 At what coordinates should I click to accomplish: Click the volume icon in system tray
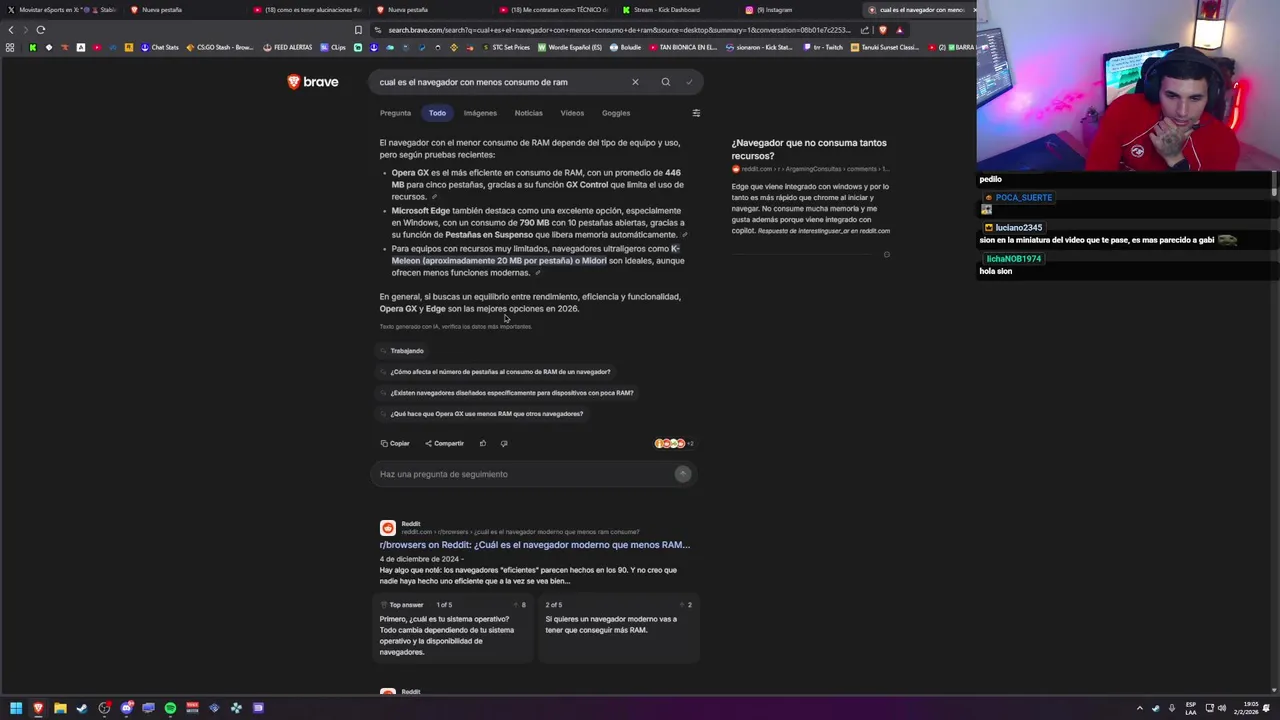[1221, 708]
